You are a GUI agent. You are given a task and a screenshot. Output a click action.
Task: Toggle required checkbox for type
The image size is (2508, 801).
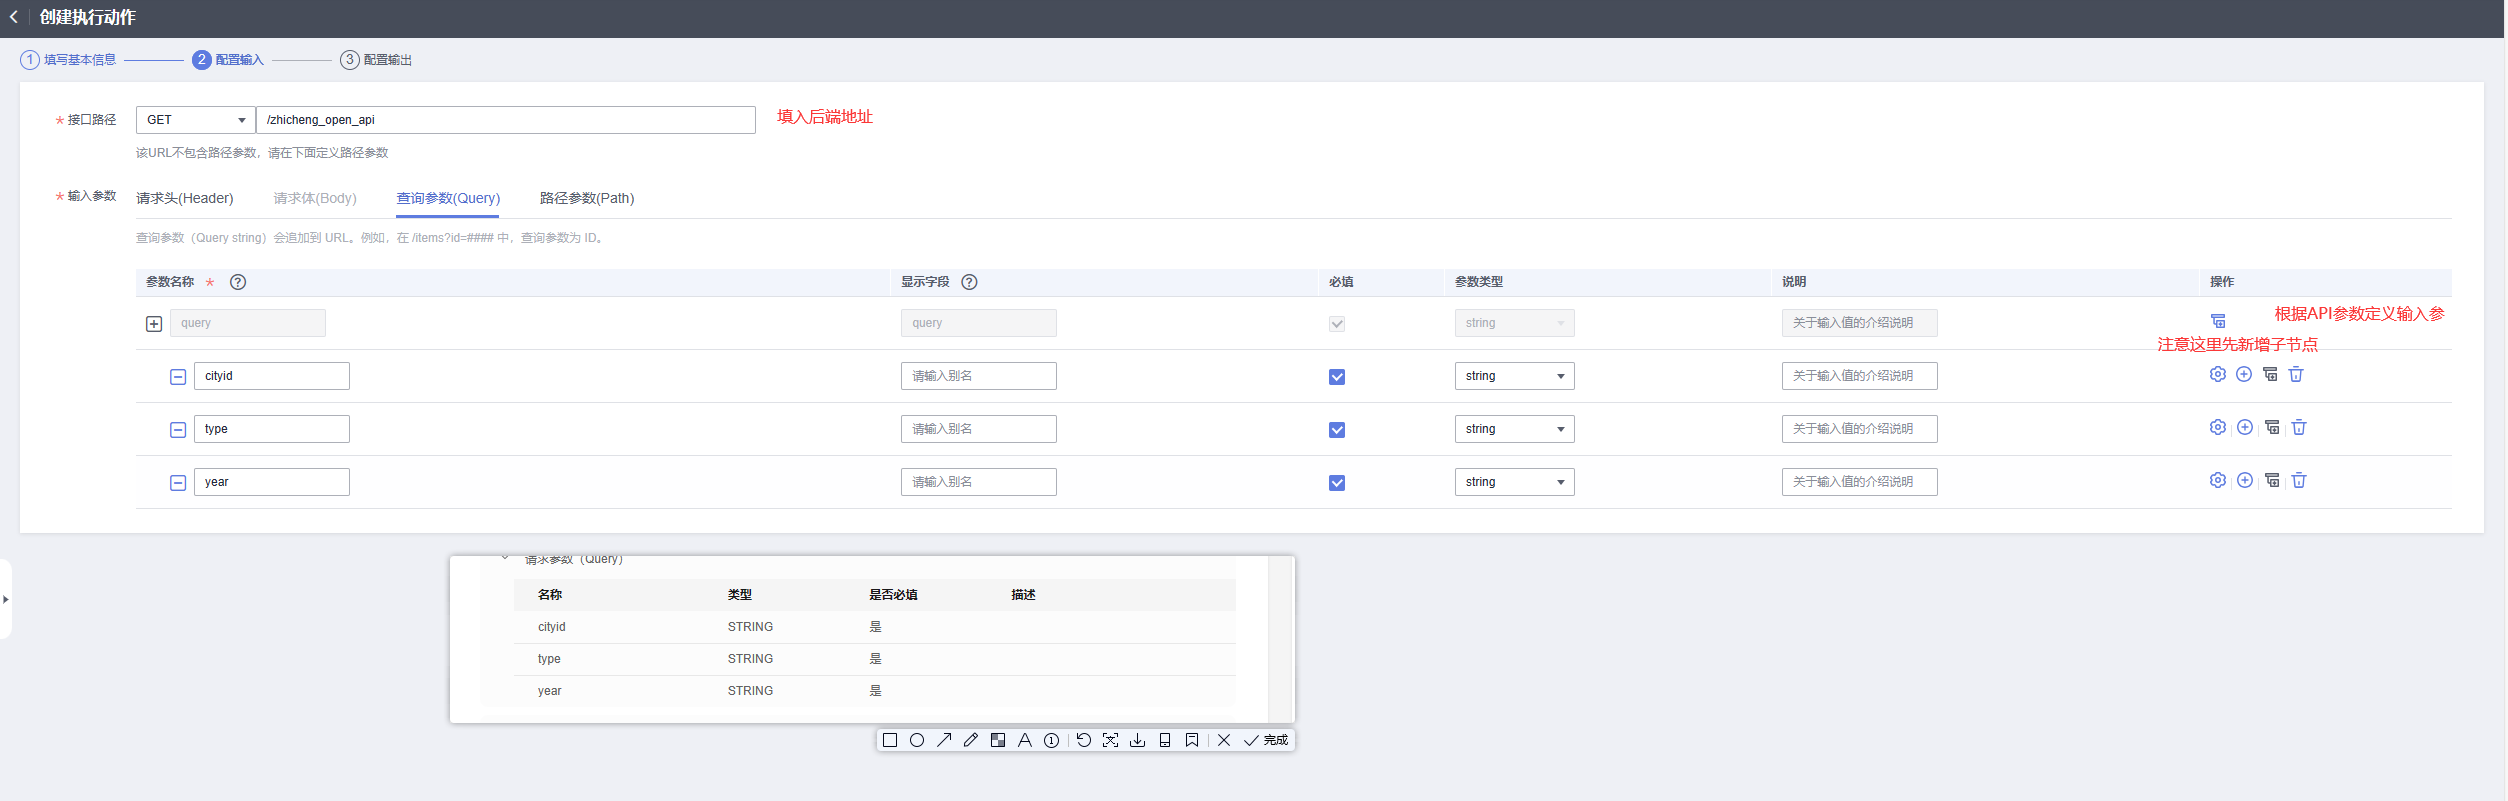[x=1337, y=430]
